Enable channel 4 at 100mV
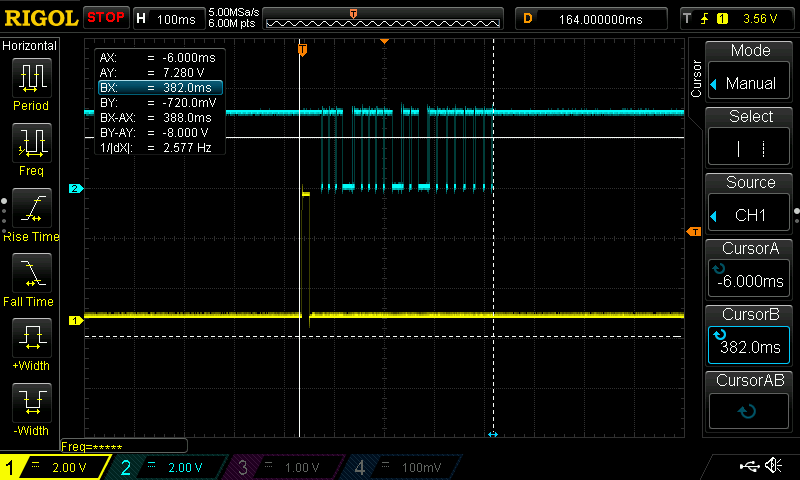The image size is (800, 480). pos(400,467)
